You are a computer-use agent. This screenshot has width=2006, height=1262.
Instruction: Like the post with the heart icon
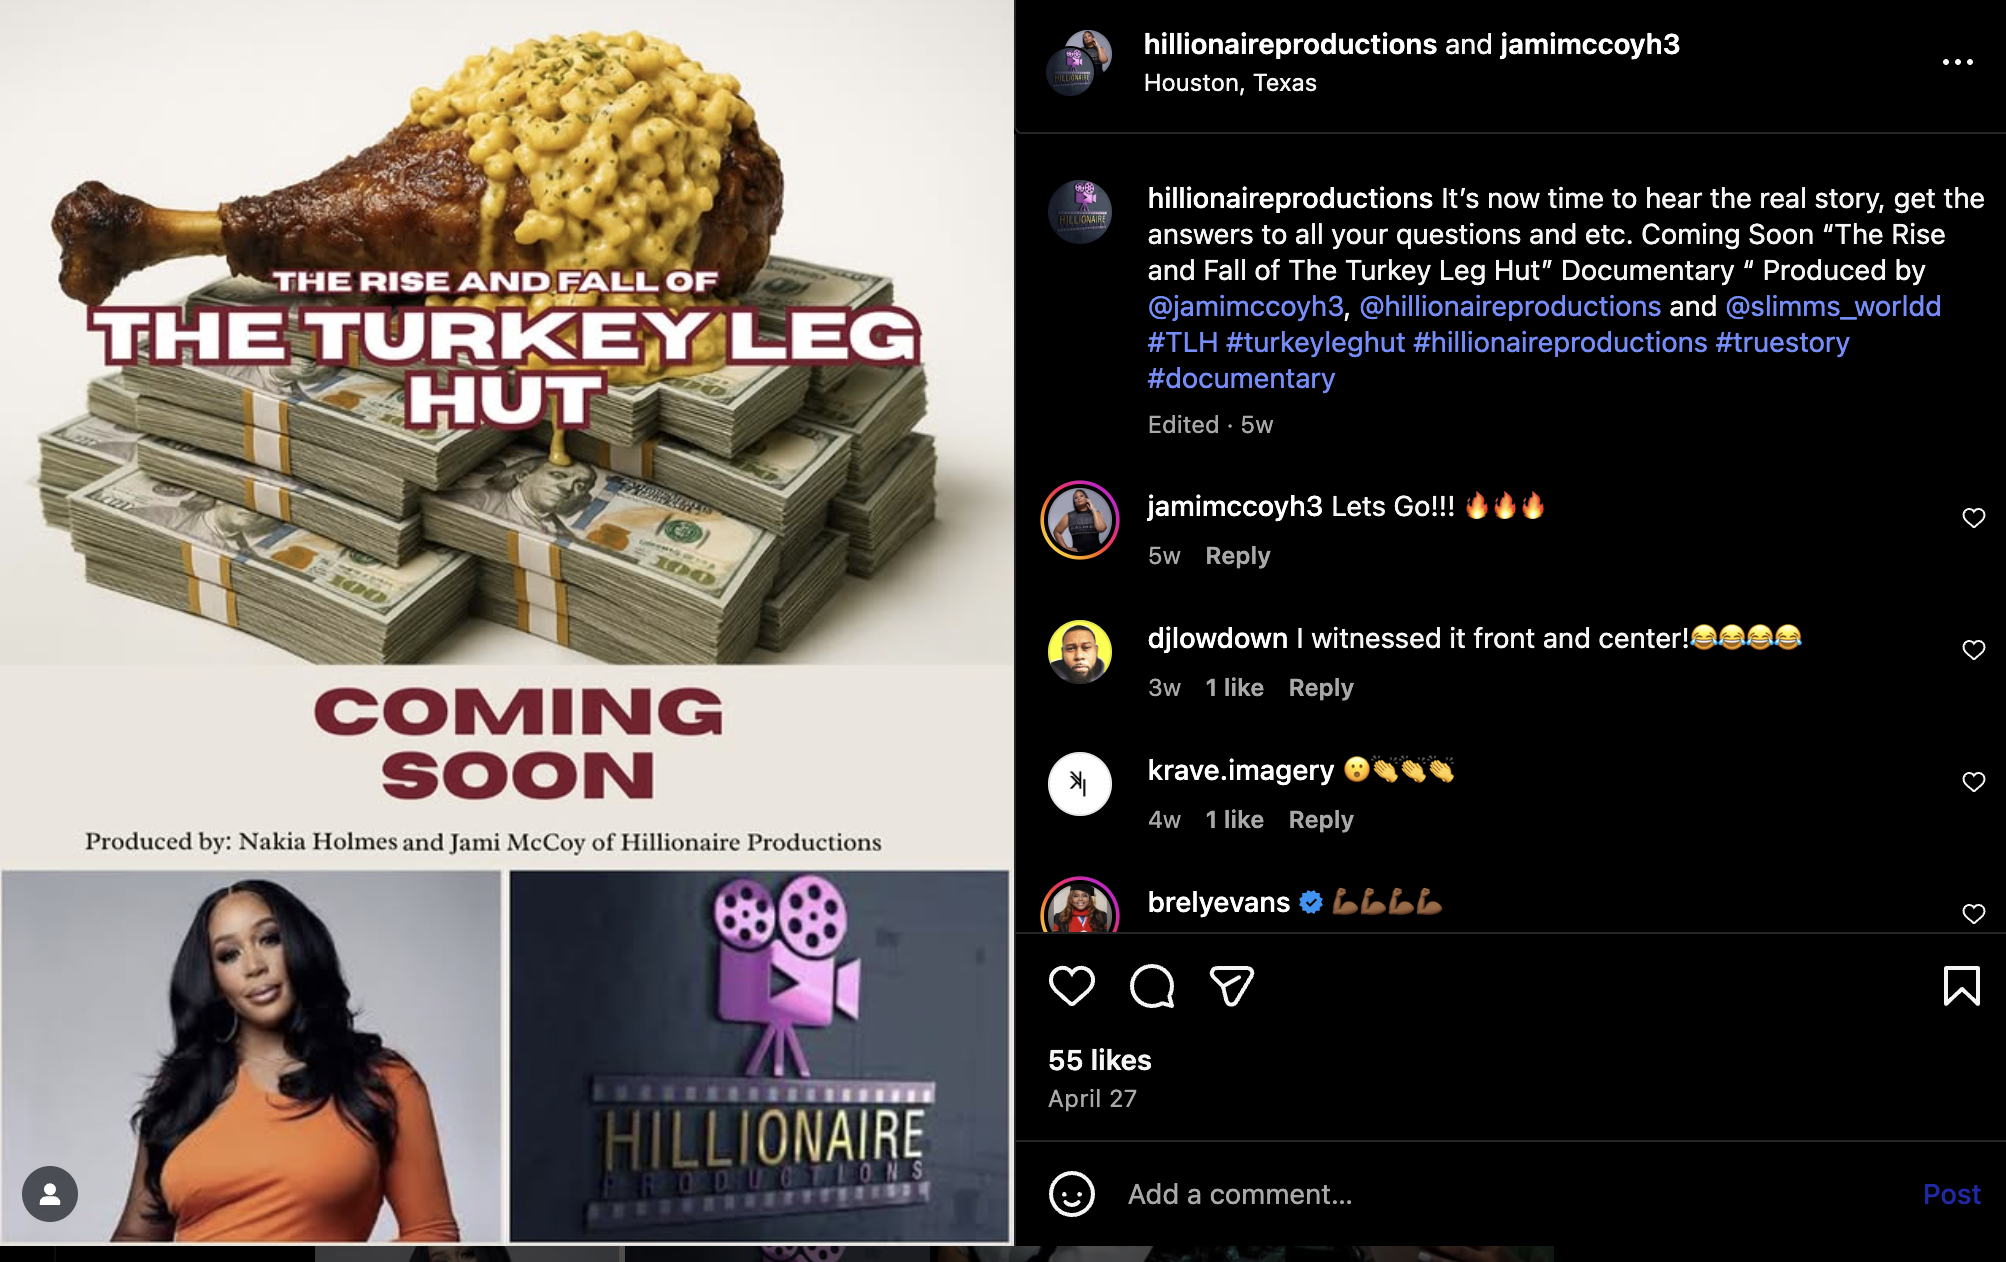(x=1071, y=986)
